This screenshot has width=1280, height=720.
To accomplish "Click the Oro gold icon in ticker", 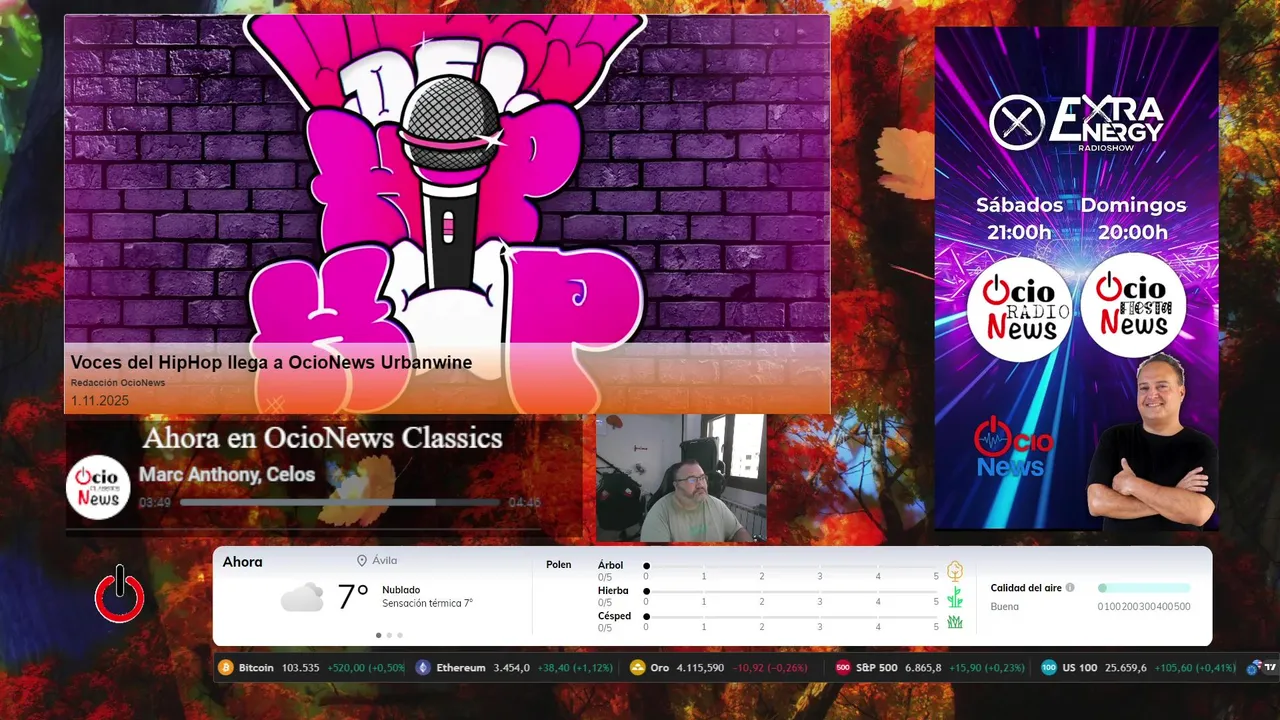I will [x=638, y=667].
